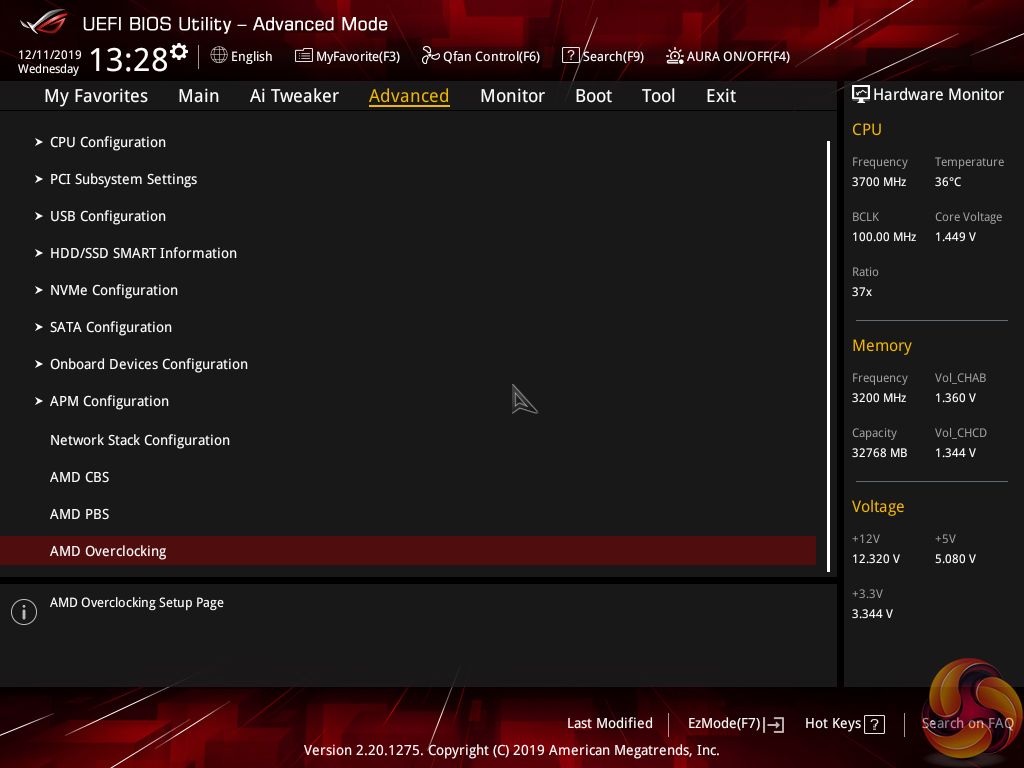Screen dimensions: 1024x768
Task: Open MyFavorite(F3) text button
Action: (x=358, y=56)
